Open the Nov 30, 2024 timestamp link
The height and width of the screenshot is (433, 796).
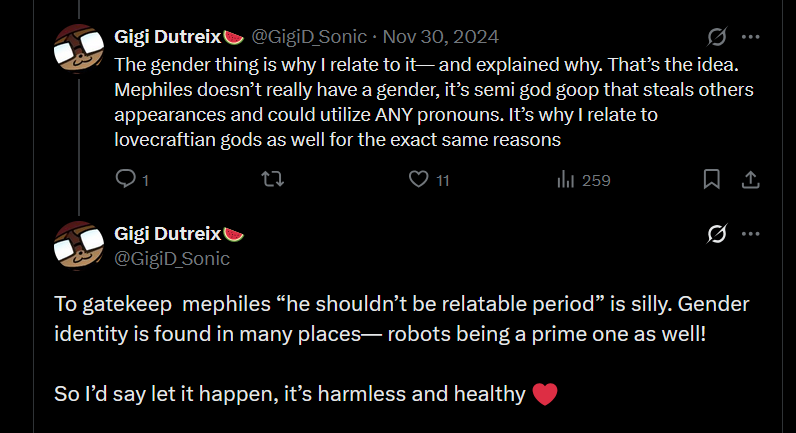pos(441,38)
